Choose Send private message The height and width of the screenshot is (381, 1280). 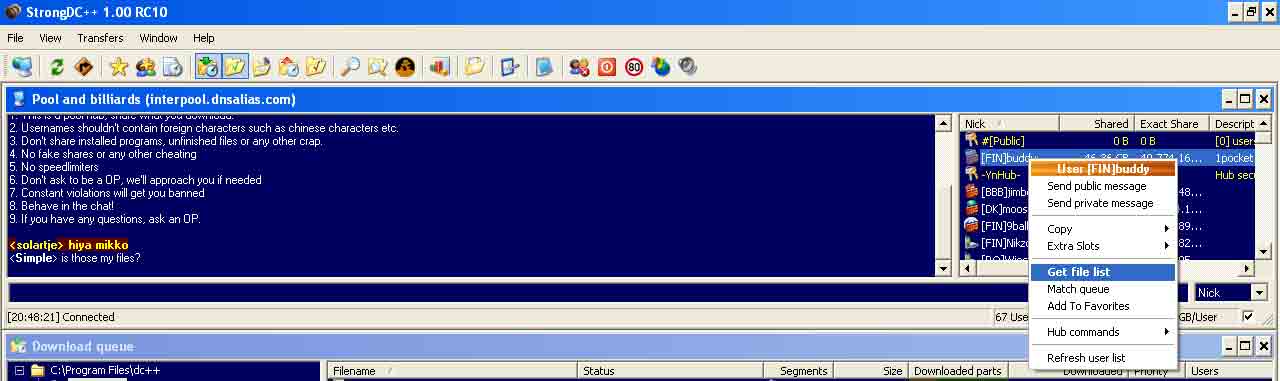pos(1100,203)
